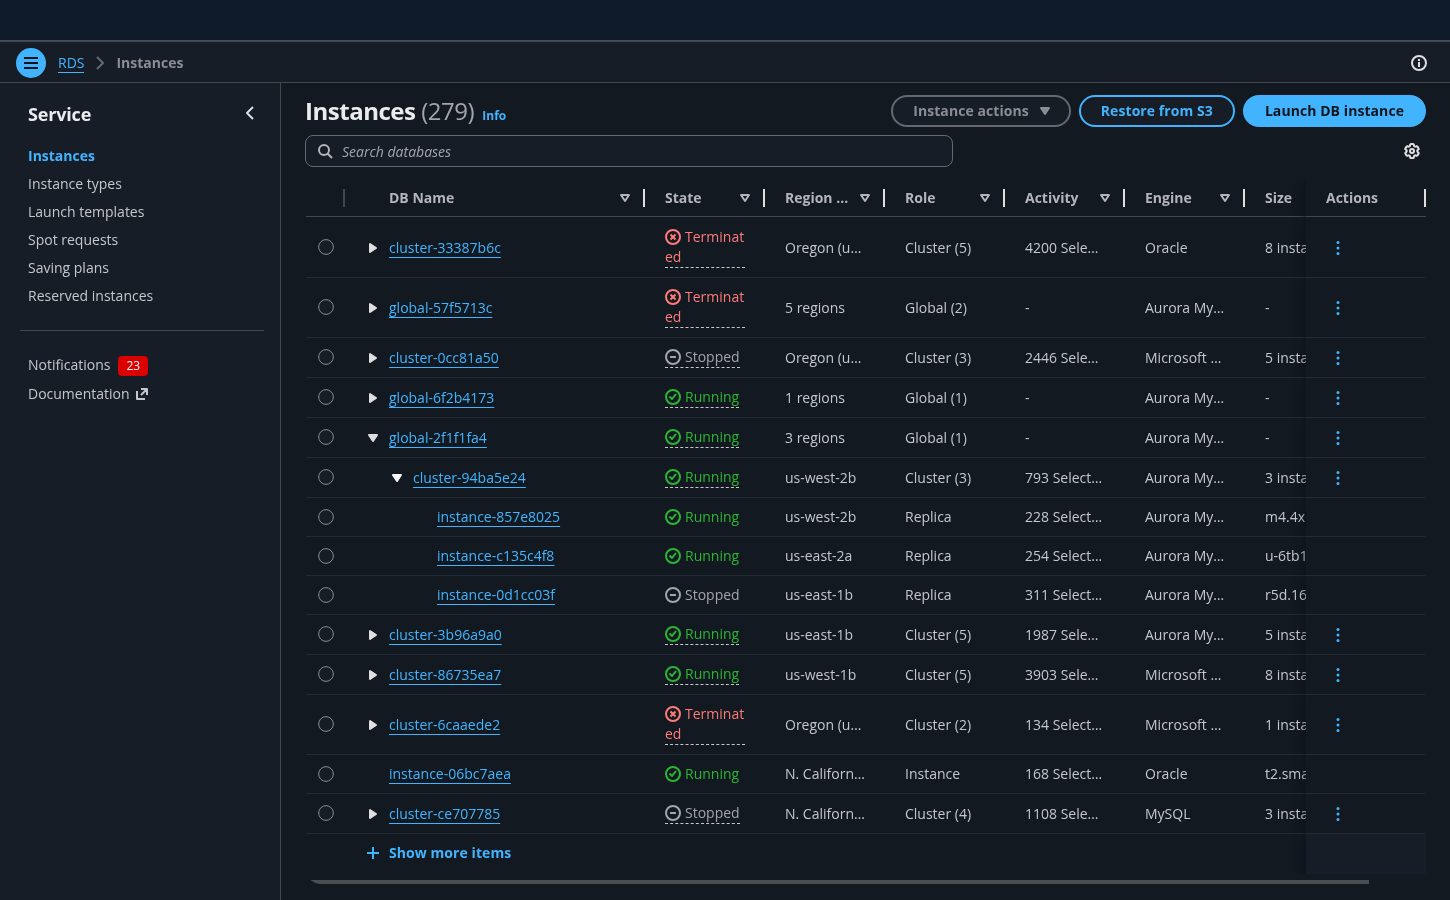Image resolution: width=1450 pixels, height=900 pixels.
Task: Click the DB Name column sort icon
Action: [624, 198]
